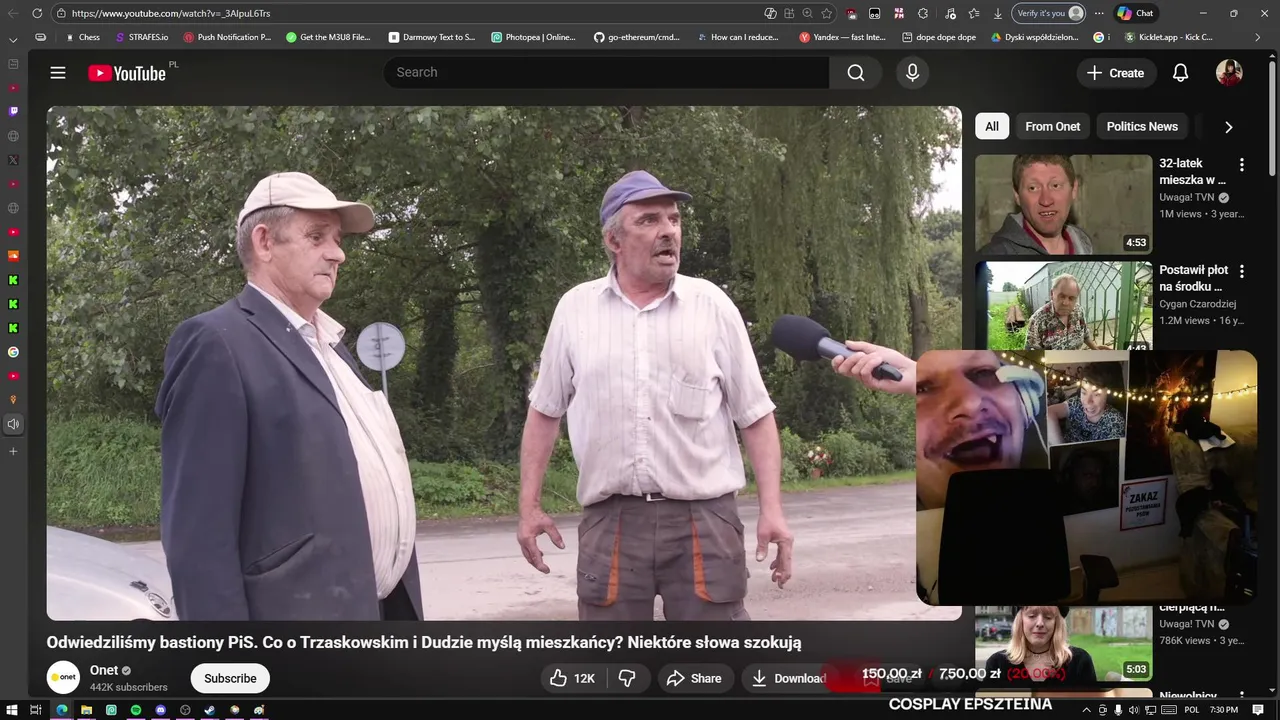Image resolution: width=1280 pixels, height=720 pixels.
Task: Open the Uwaga! TVN channel under 32-latek
Action: click(x=1186, y=198)
